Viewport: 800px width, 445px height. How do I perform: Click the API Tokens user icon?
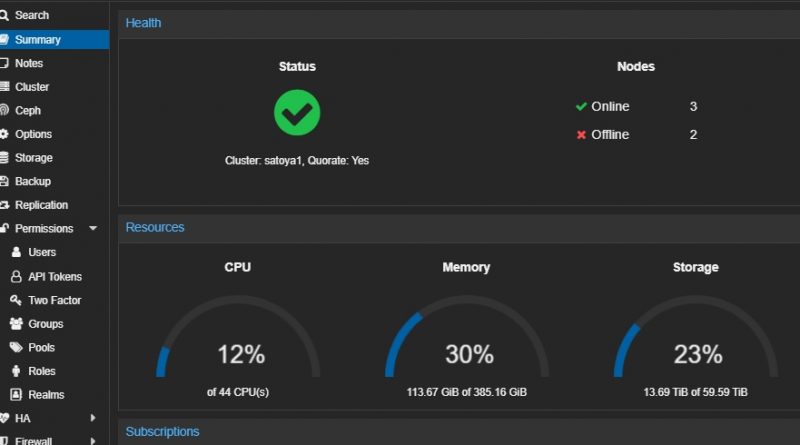click(x=16, y=276)
